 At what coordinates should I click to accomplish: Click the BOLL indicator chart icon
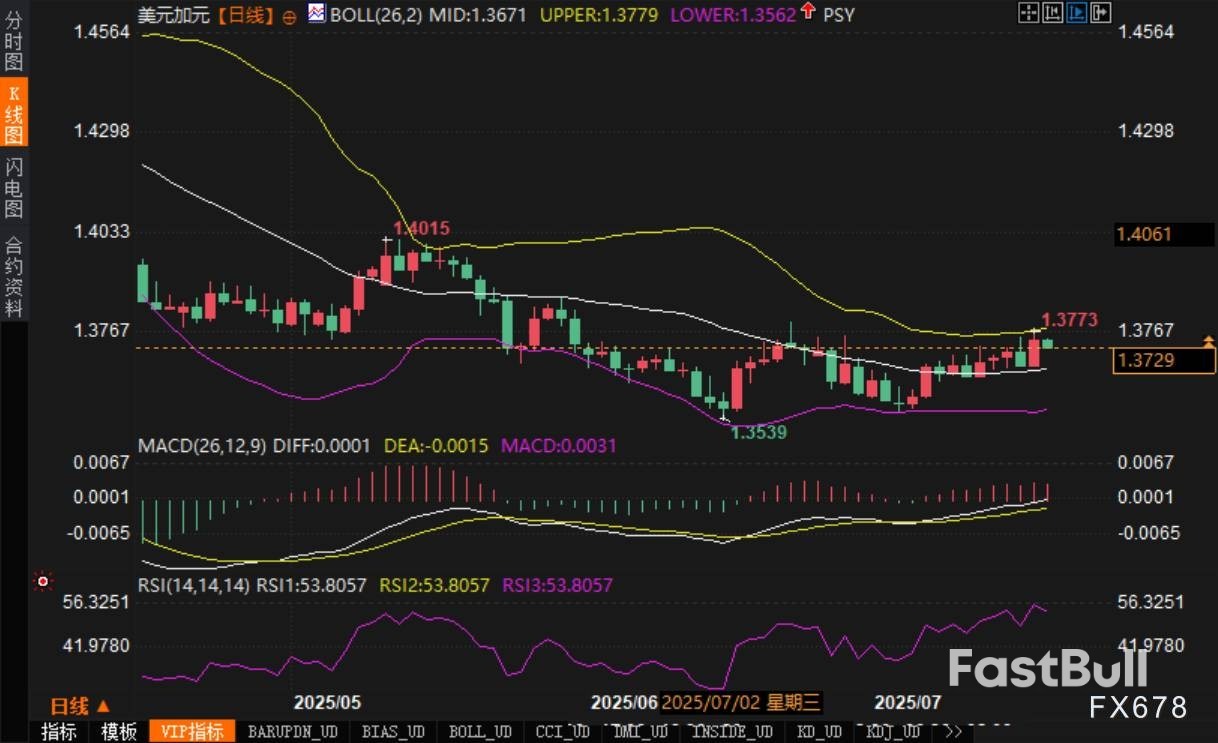point(316,14)
